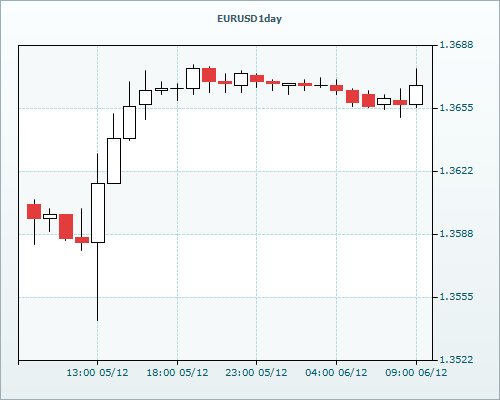Click the tallest white candle with long lower wick
Screen dimensions: 500x400
[x=98, y=213]
